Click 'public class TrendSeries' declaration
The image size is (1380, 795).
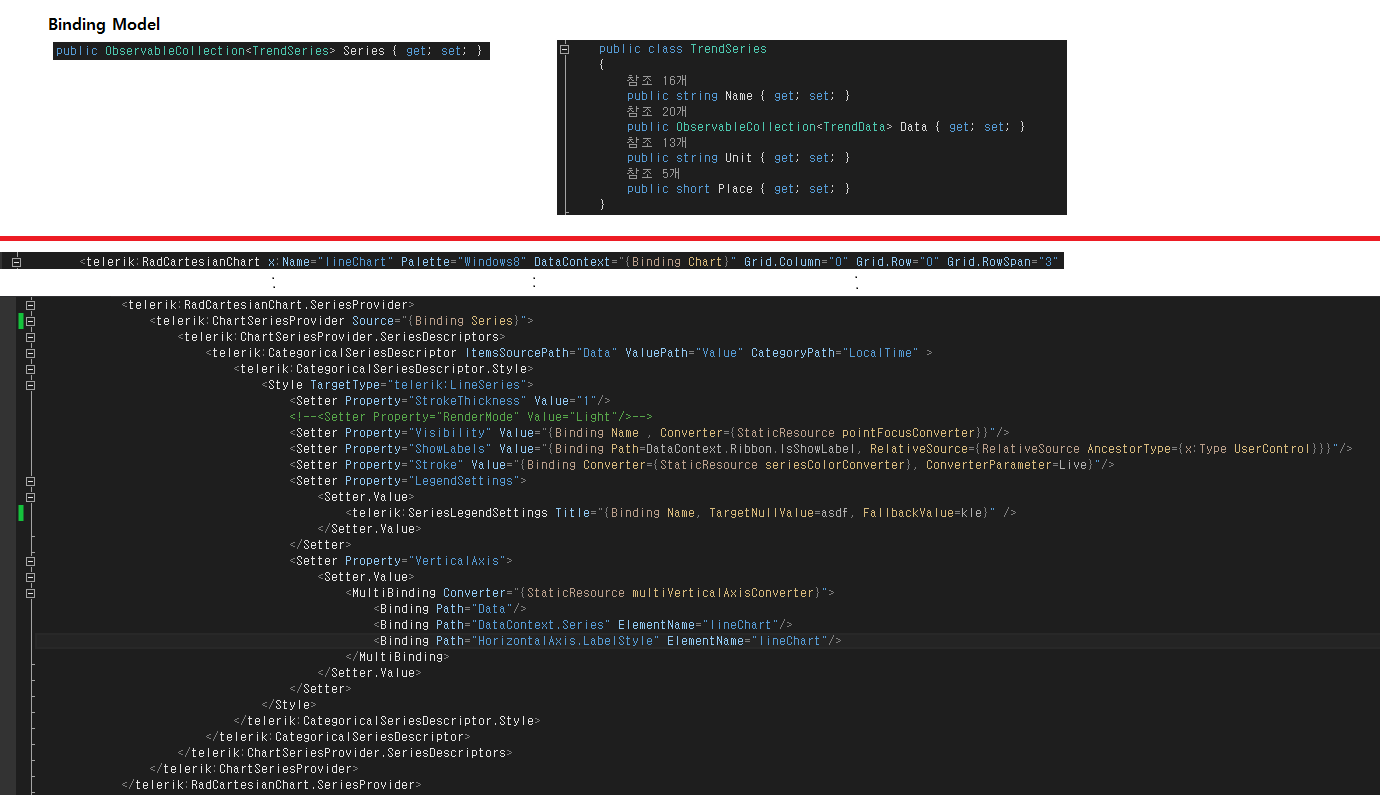(x=683, y=49)
